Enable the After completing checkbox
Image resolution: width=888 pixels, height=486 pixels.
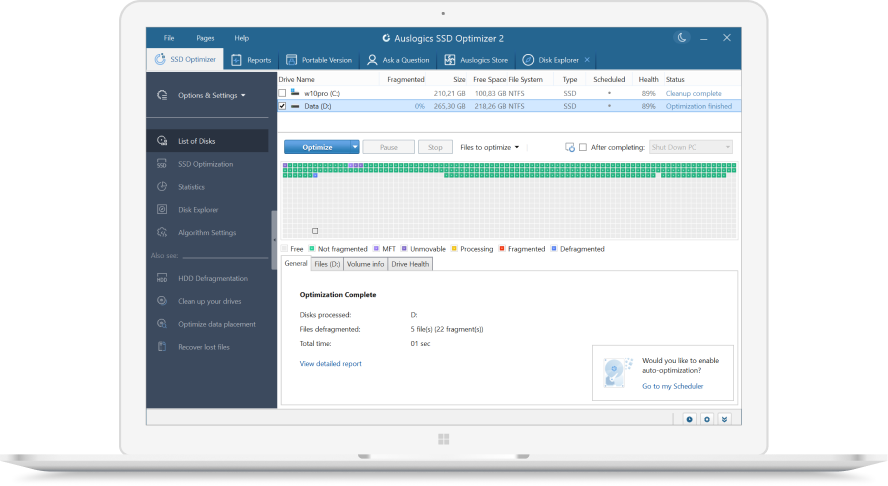pos(583,147)
